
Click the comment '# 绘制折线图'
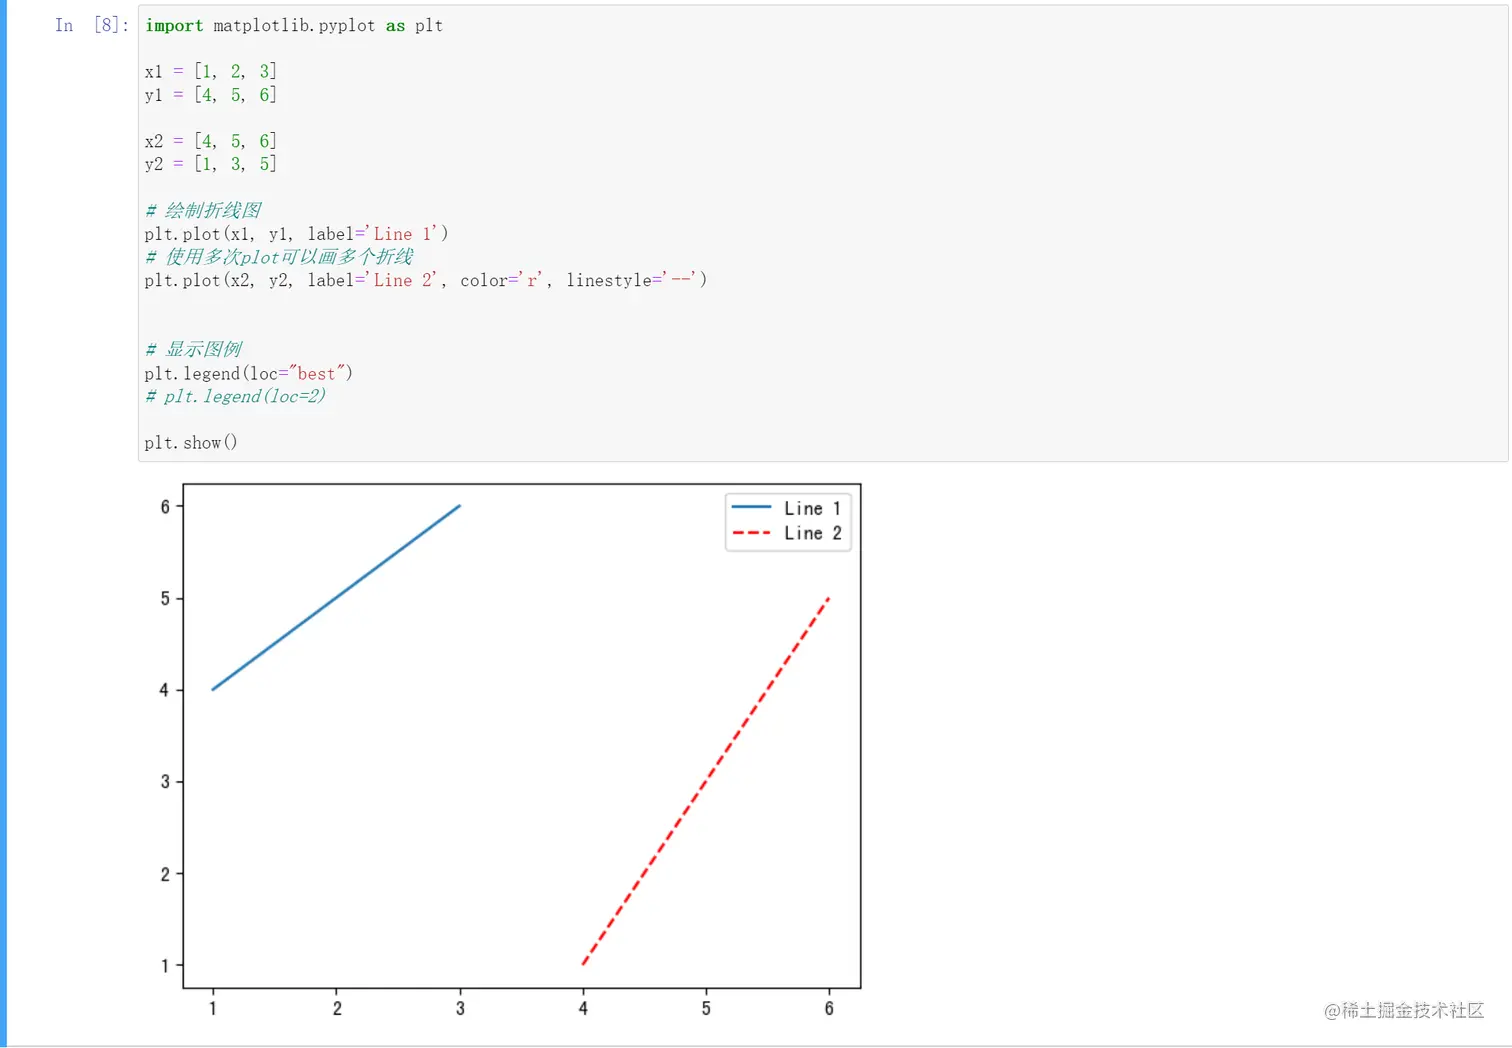point(203,210)
